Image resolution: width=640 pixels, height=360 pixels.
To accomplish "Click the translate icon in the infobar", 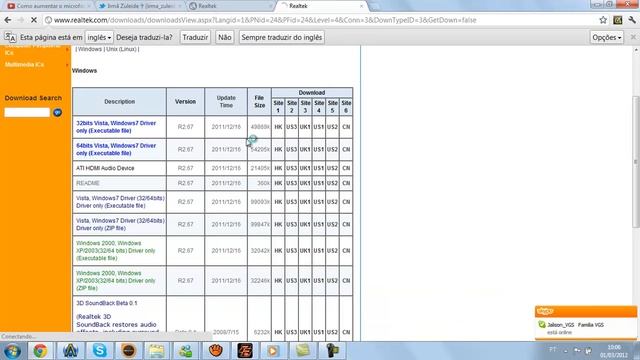I will (x=10, y=37).
